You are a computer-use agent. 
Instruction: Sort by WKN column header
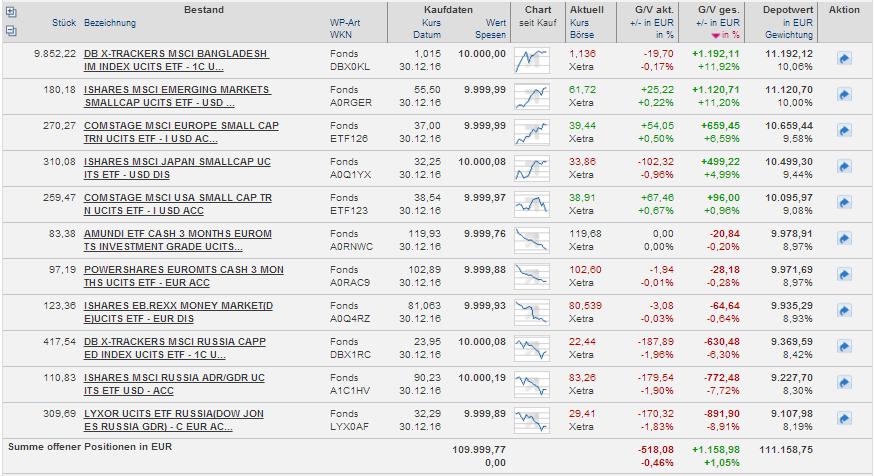[x=340, y=35]
